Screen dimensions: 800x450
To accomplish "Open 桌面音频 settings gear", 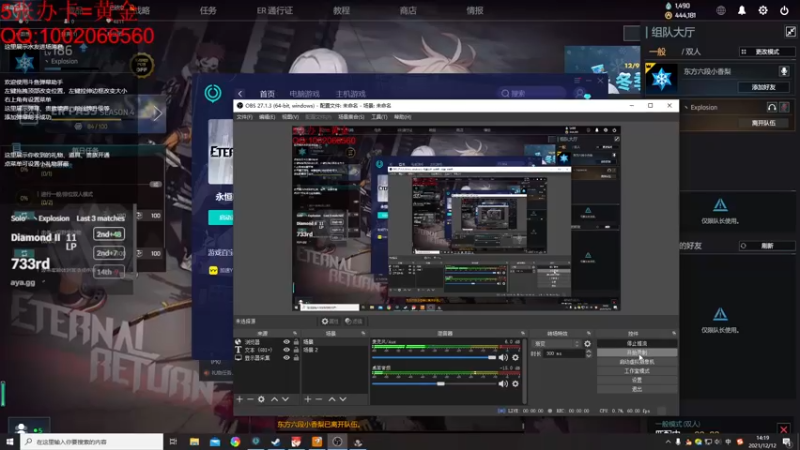I will (515, 384).
